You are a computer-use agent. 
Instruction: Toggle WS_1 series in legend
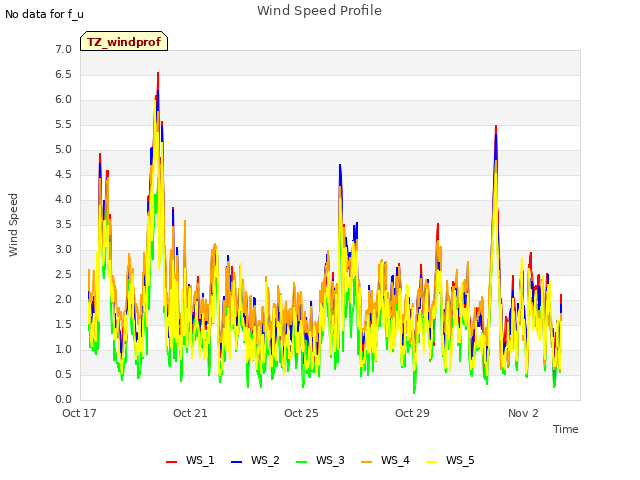tap(190, 460)
